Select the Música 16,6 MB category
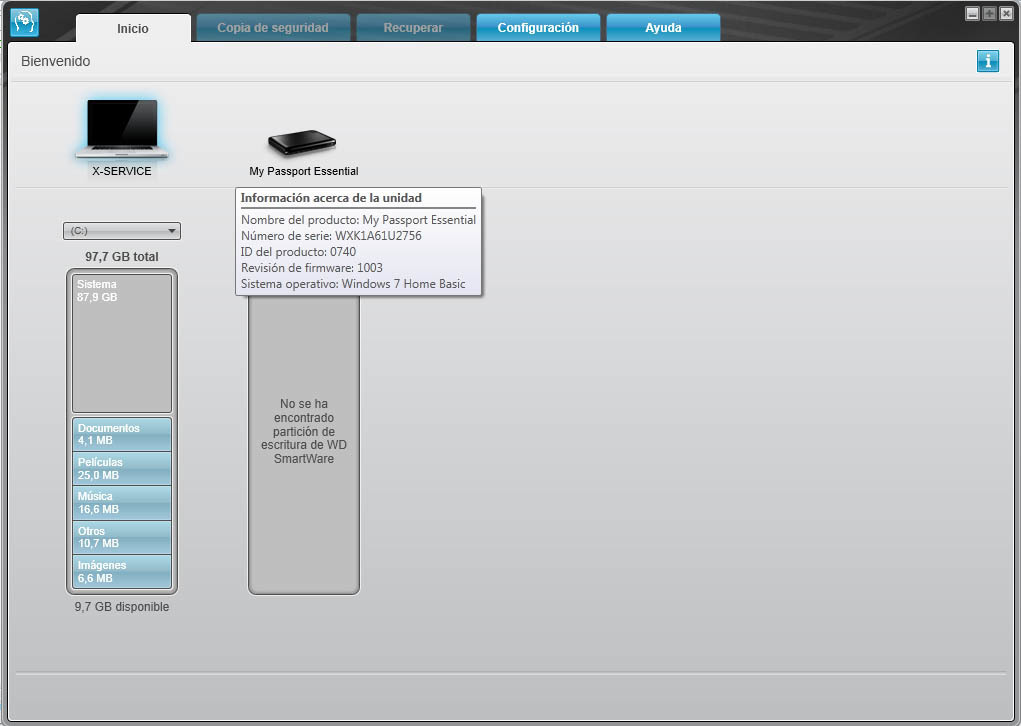Image resolution: width=1021 pixels, height=726 pixels. tap(122, 503)
